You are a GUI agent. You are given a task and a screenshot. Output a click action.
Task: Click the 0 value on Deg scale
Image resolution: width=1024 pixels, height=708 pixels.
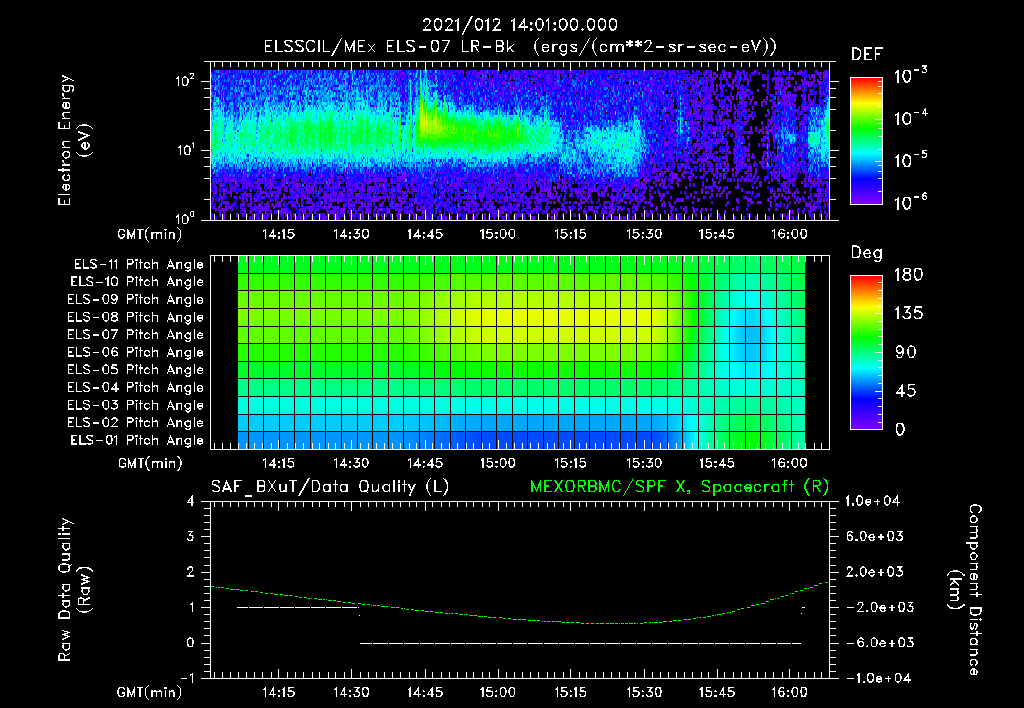900,430
